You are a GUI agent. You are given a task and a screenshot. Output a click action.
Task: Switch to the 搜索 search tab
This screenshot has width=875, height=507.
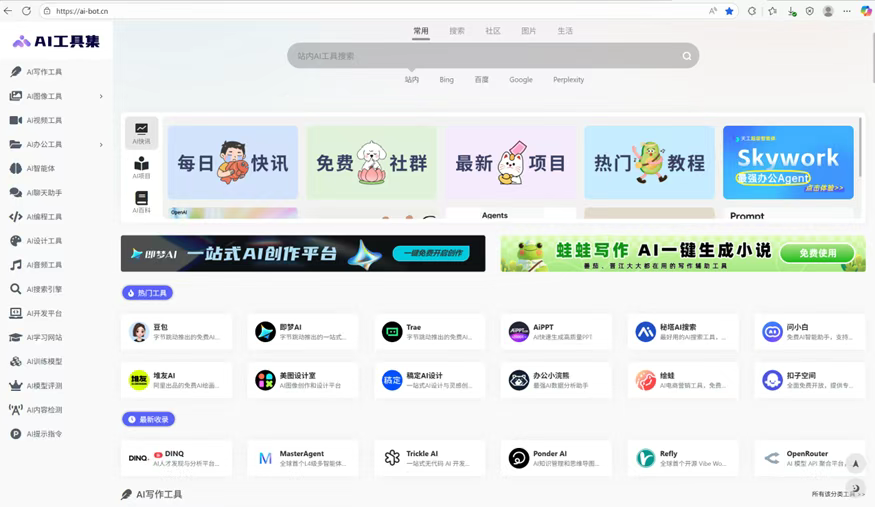tap(457, 31)
